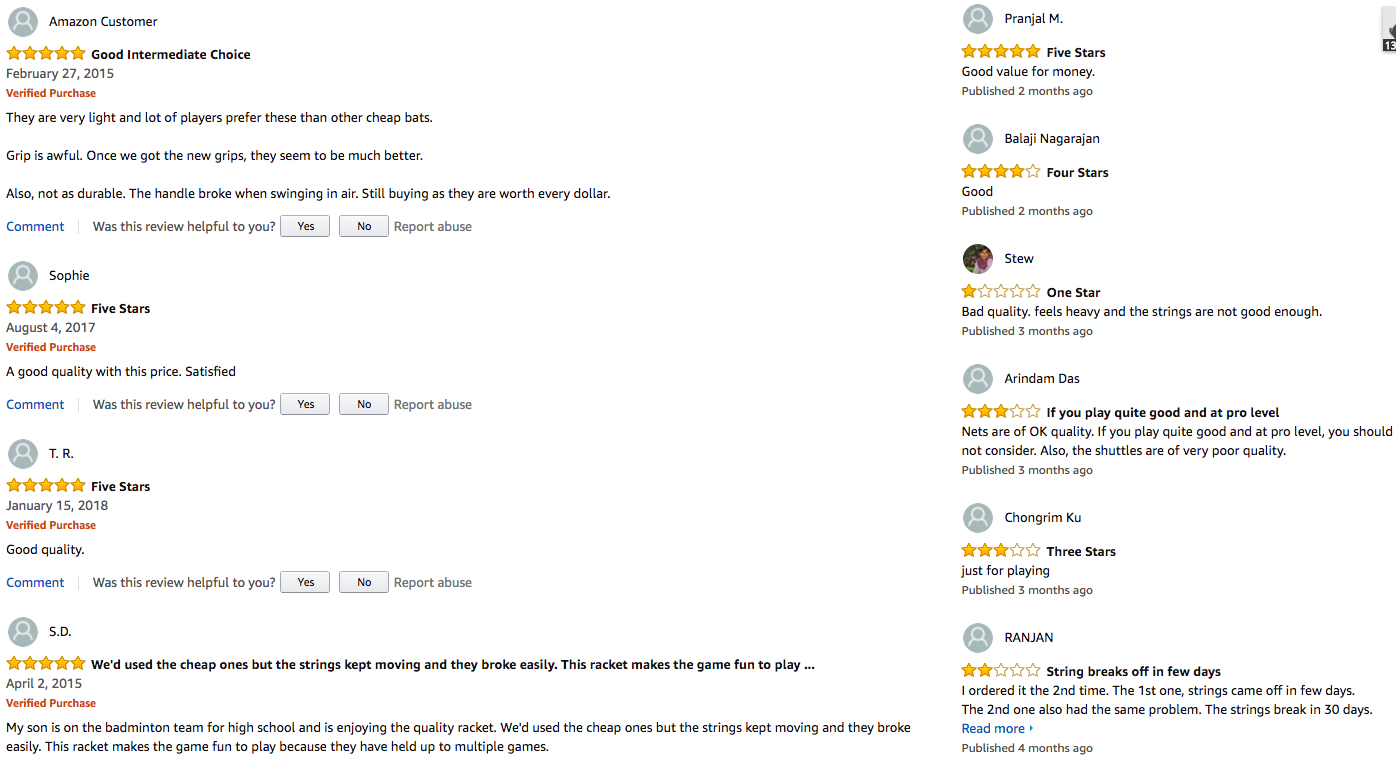Click Amazon Customer's profile avatar

tap(23, 22)
